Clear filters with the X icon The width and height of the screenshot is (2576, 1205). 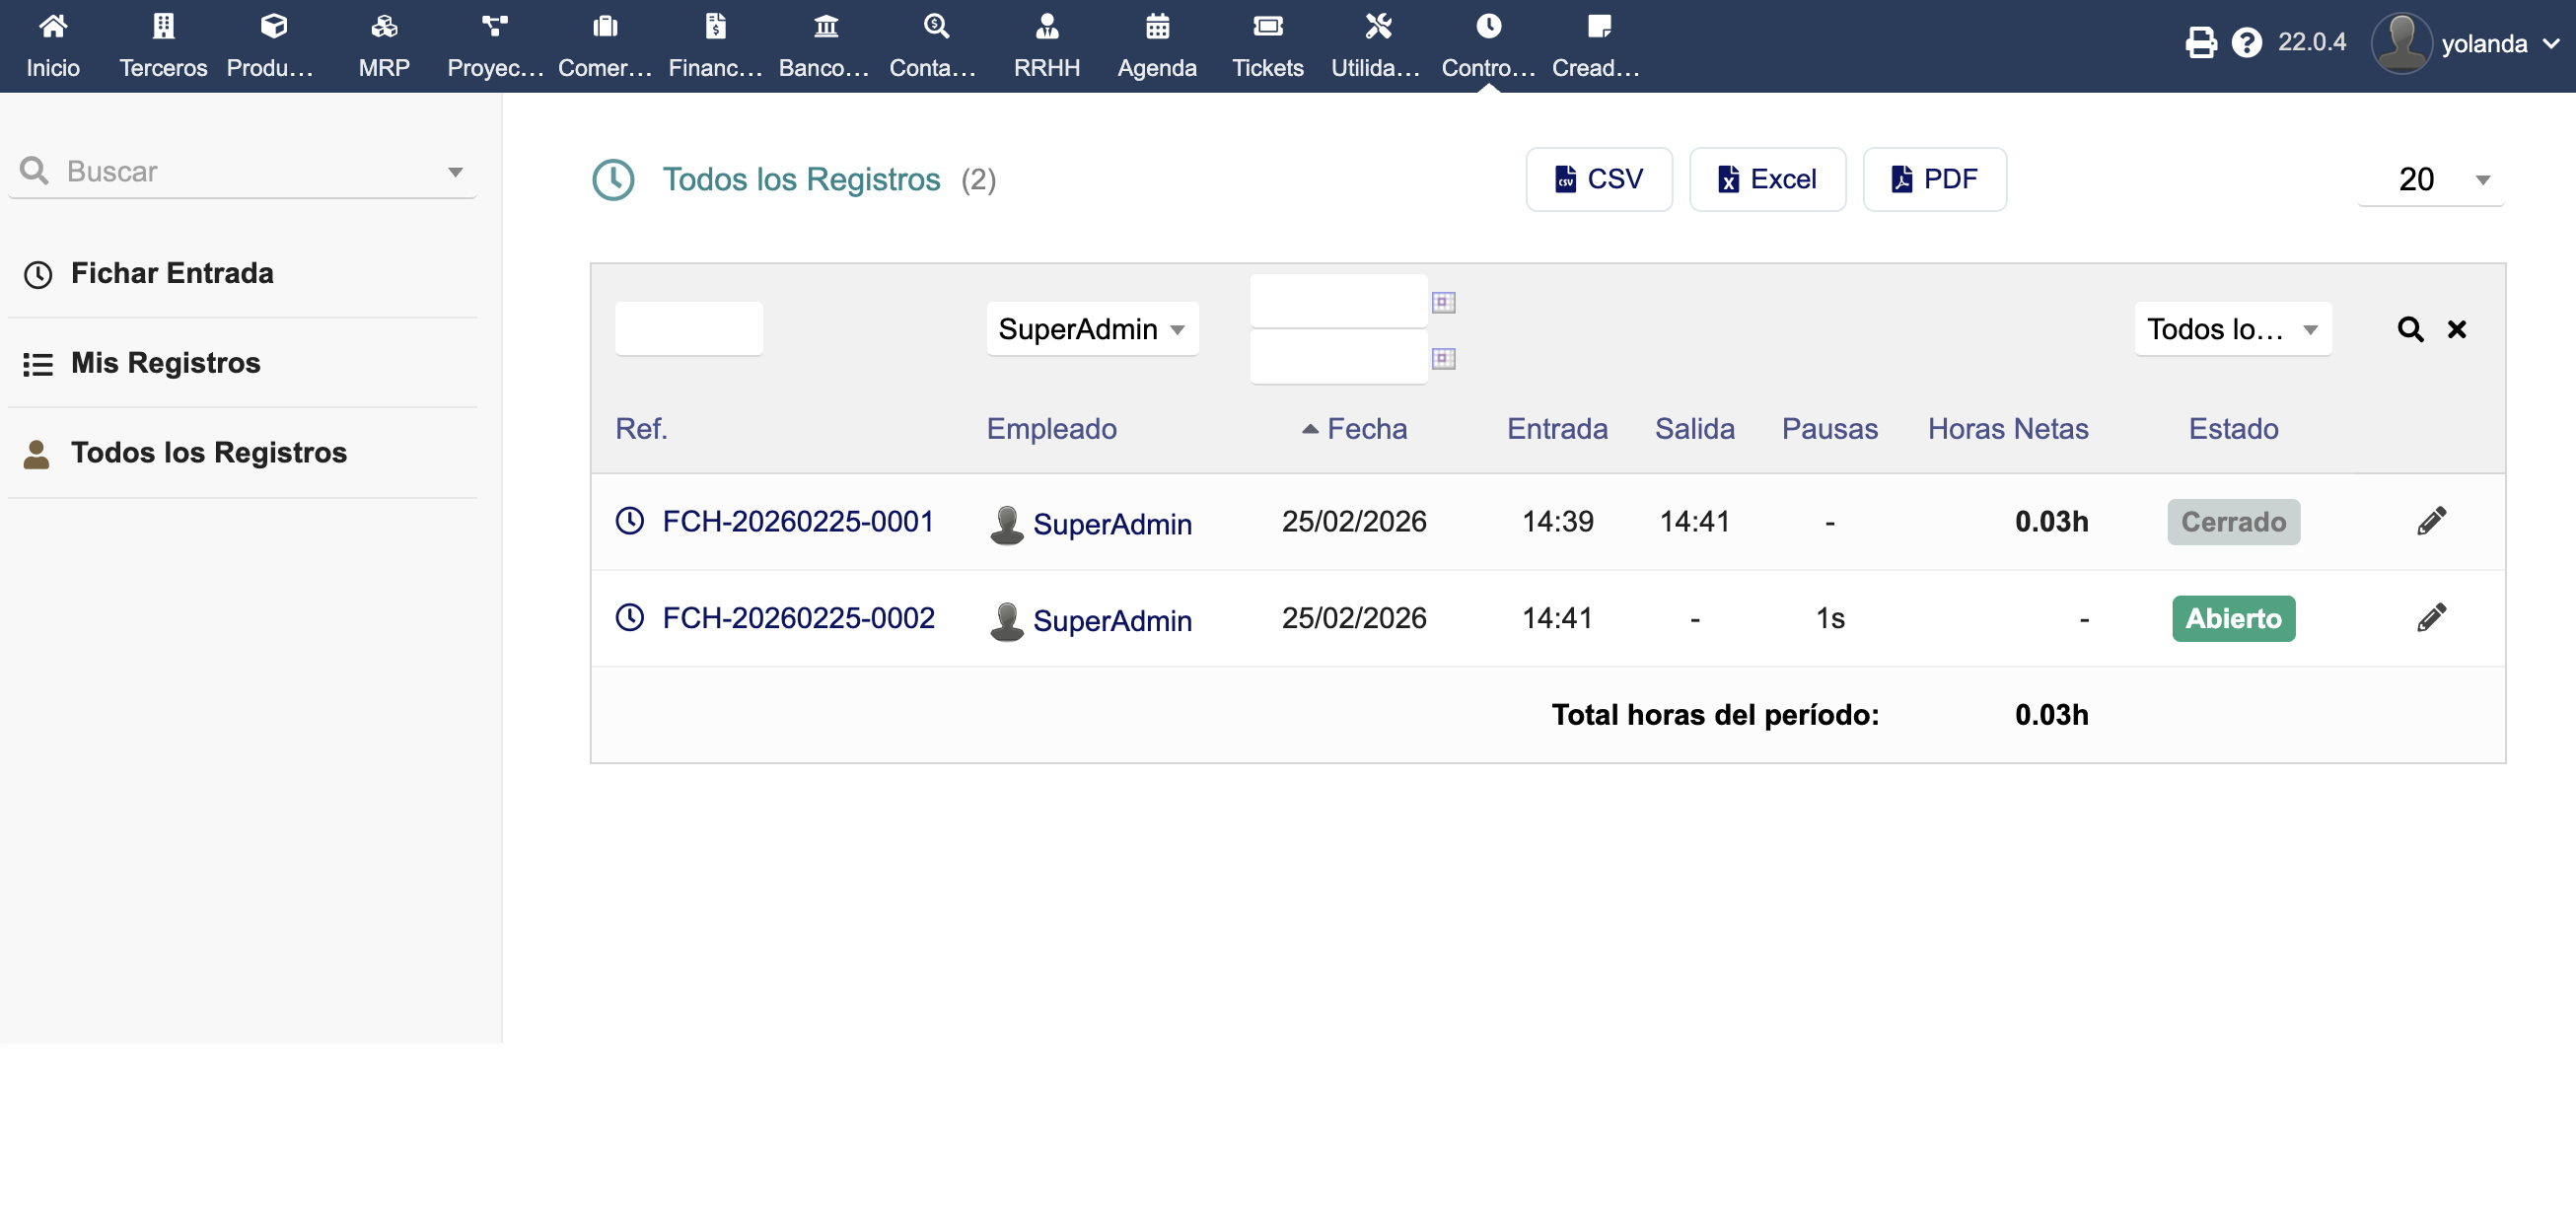click(x=2456, y=329)
